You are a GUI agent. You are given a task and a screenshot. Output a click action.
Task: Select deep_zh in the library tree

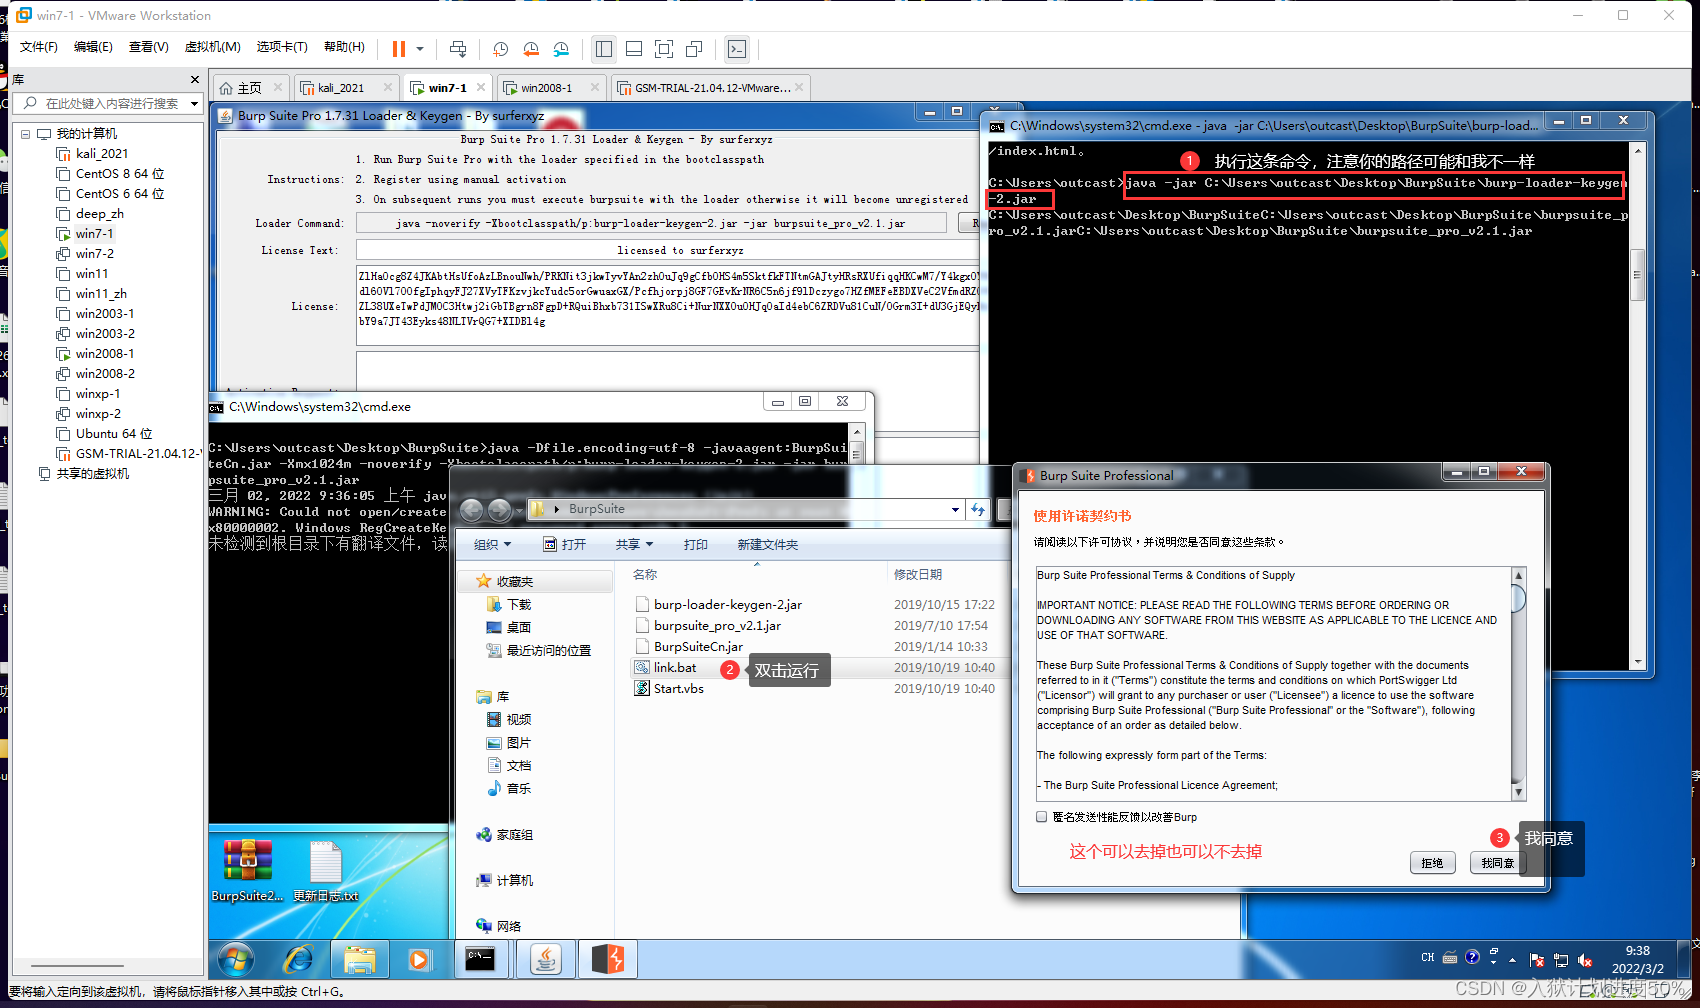[99, 213]
